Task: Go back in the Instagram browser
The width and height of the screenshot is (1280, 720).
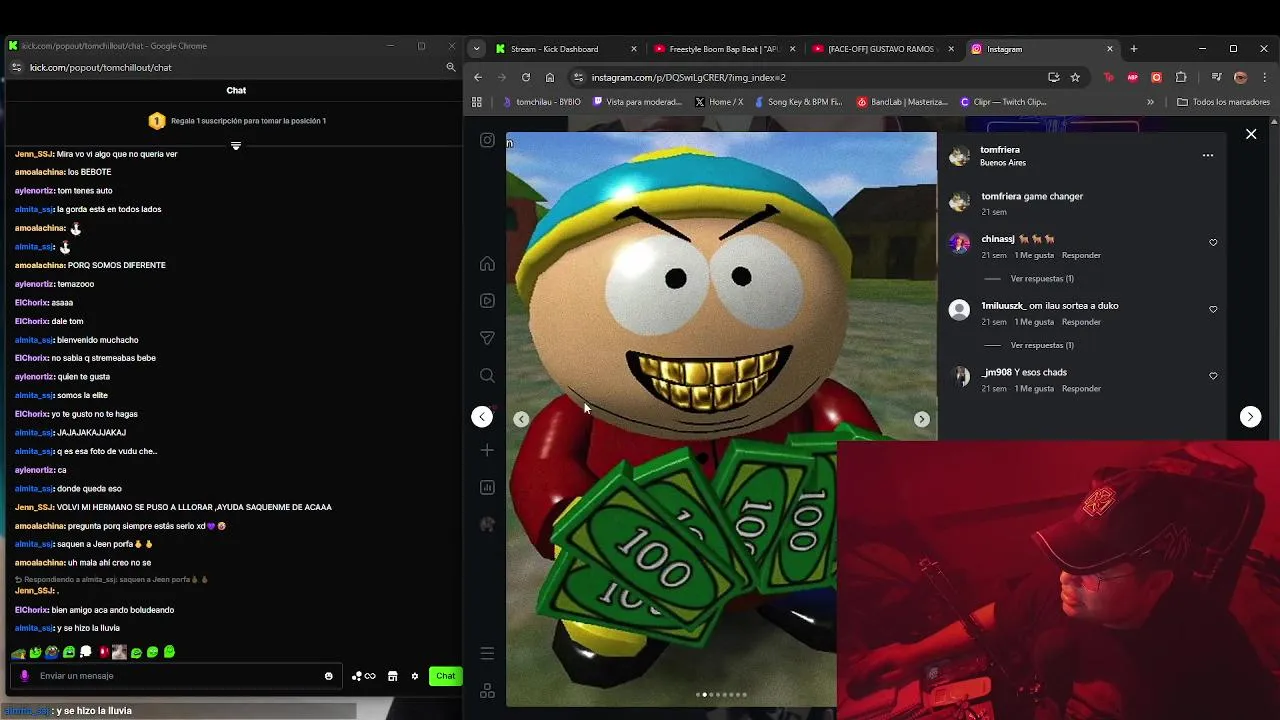Action: [x=478, y=77]
